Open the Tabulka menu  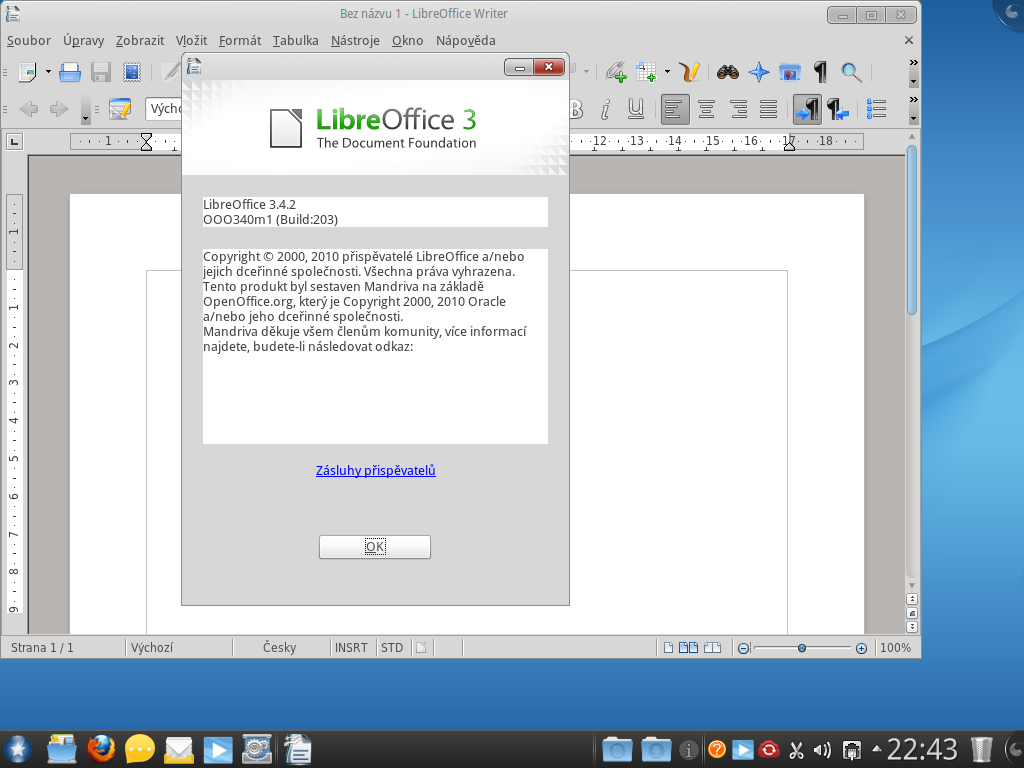coord(295,40)
